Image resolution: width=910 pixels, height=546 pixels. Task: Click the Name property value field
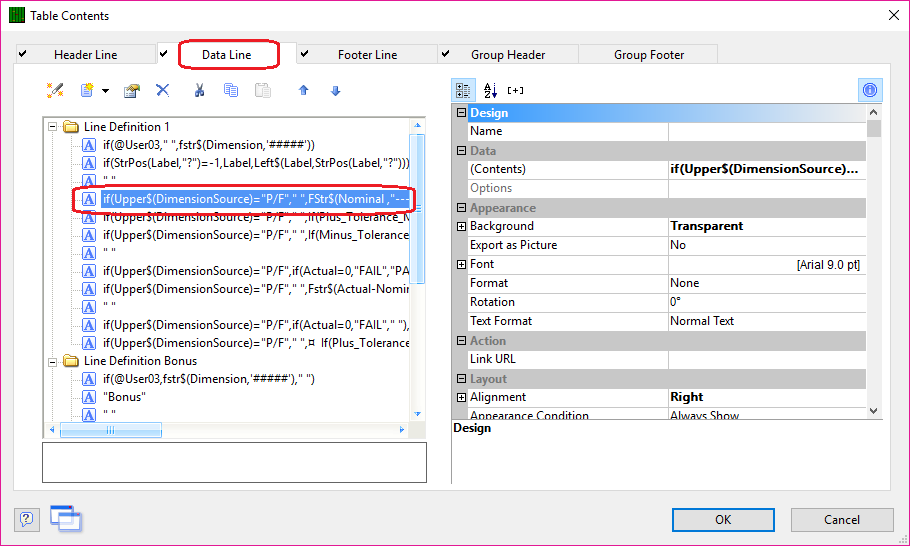pyautogui.click(x=767, y=131)
